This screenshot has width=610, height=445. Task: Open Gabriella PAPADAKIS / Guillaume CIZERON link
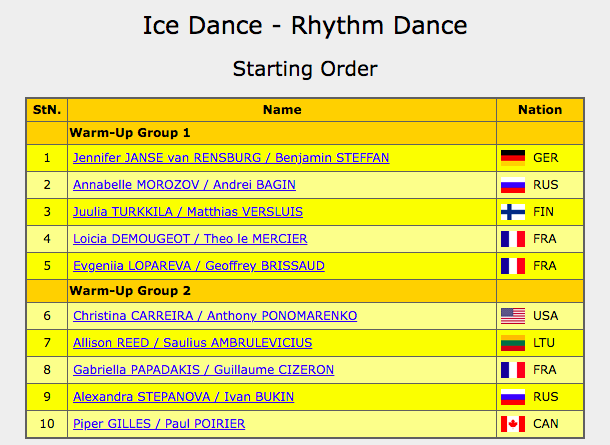(x=203, y=370)
